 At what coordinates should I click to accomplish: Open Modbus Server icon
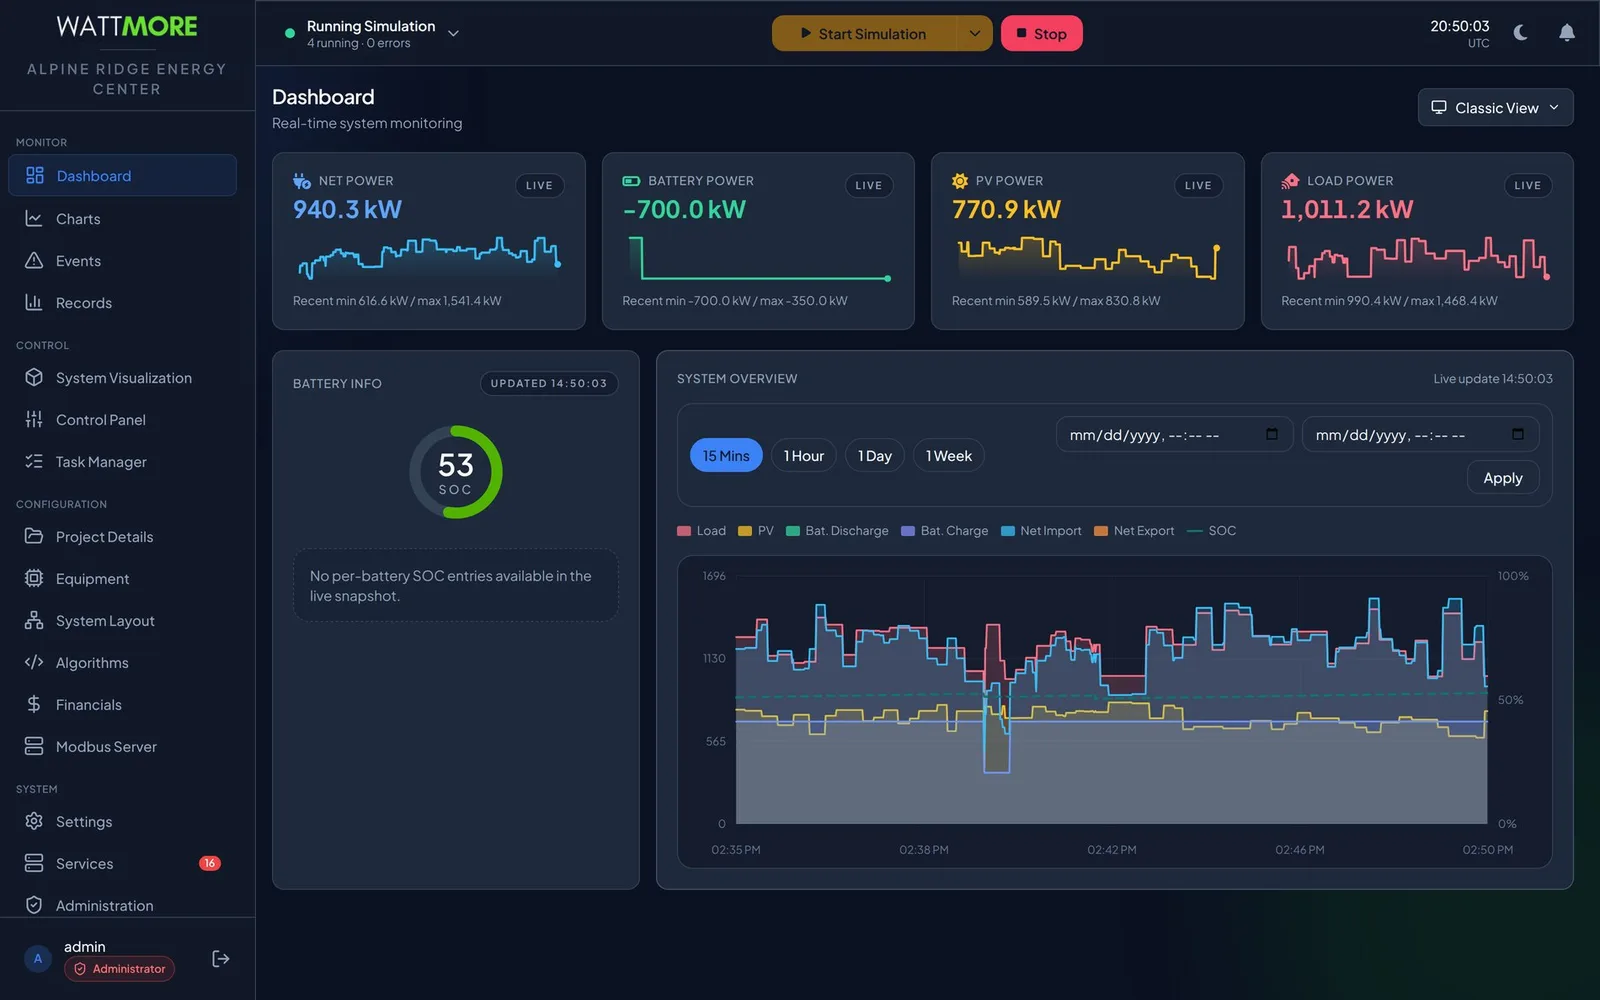[34, 747]
